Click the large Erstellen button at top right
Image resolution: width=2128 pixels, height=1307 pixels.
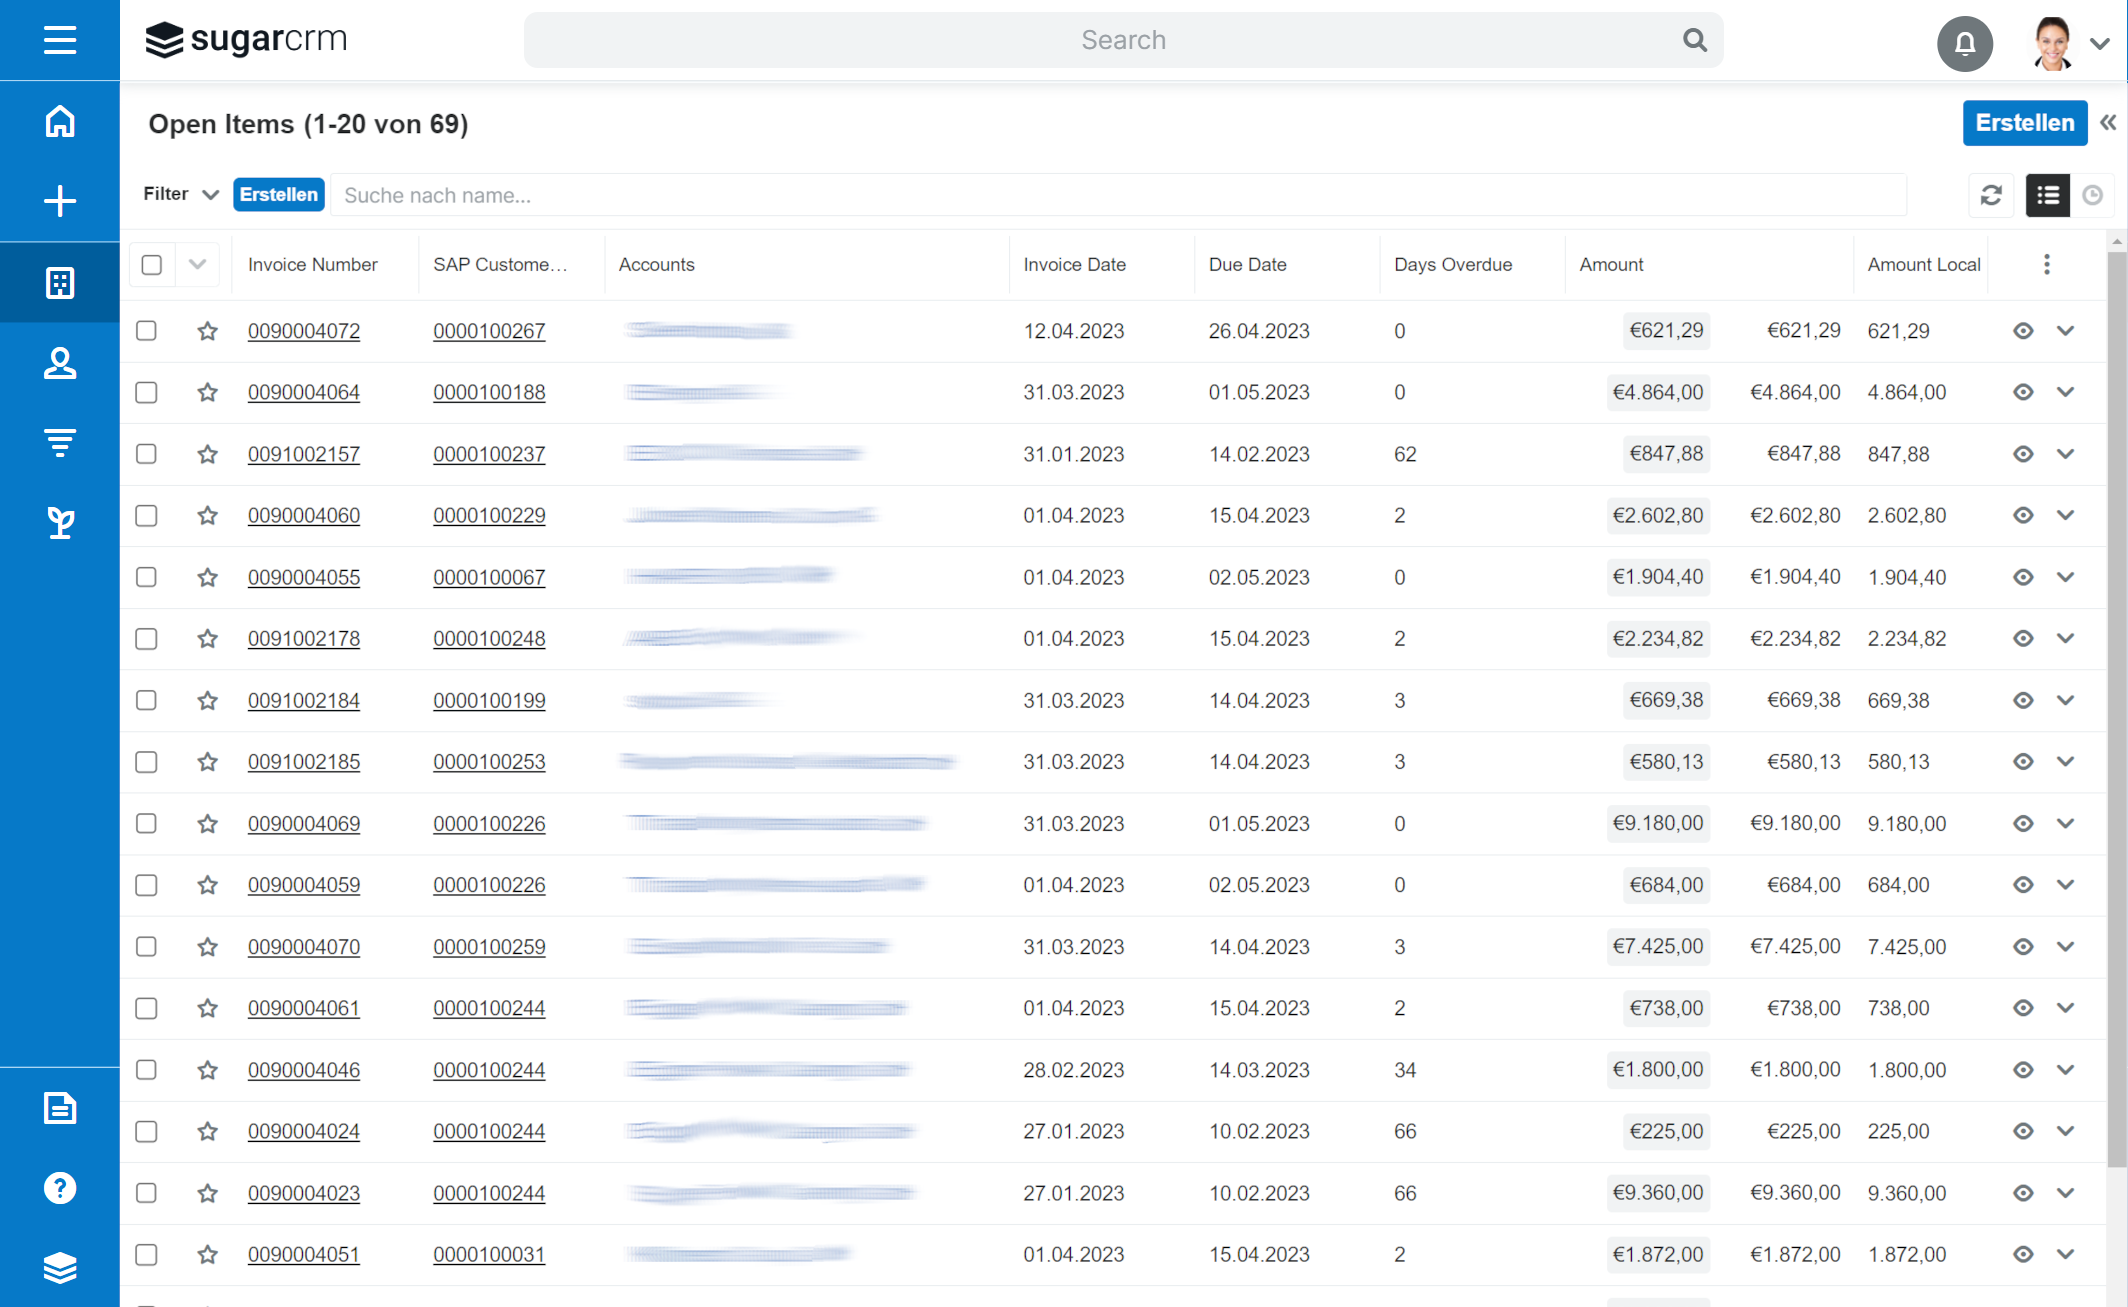pyautogui.click(x=2025, y=123)
